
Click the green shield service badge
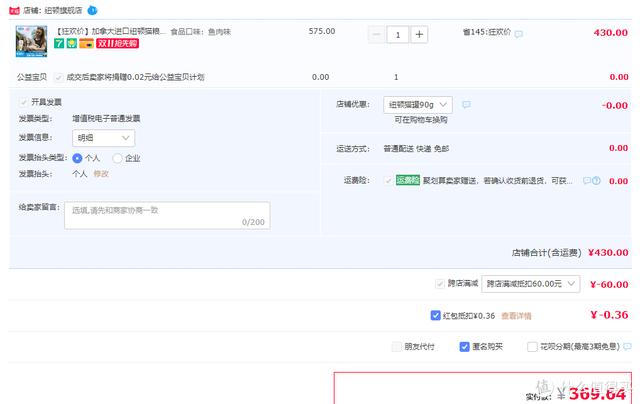pos(72,43)
